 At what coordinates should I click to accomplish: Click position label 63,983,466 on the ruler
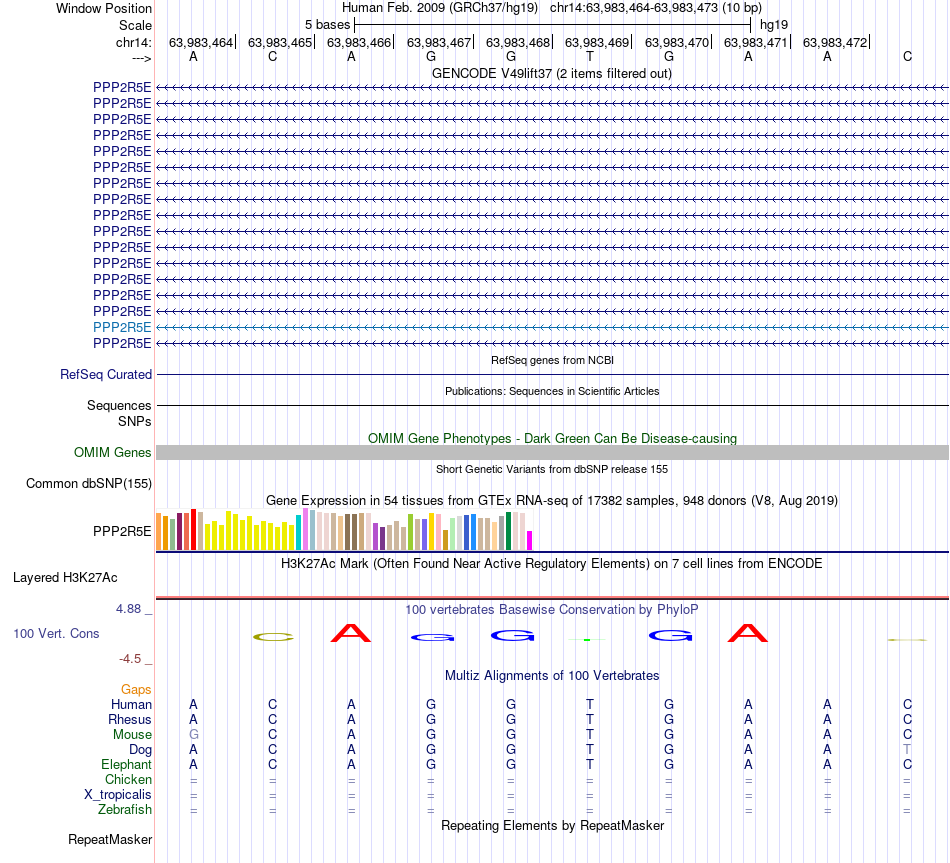pos(359,42)
